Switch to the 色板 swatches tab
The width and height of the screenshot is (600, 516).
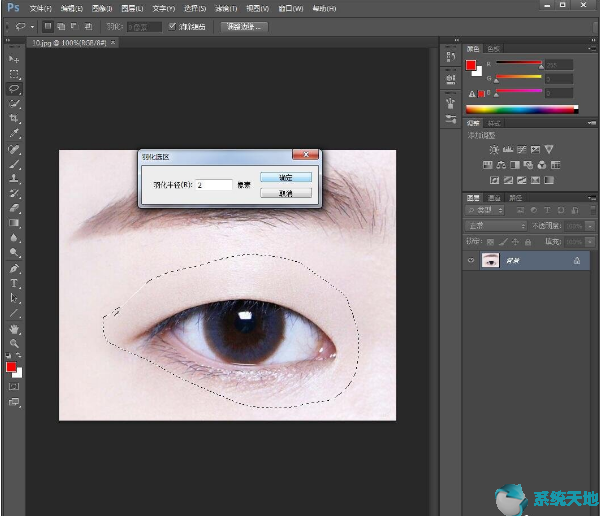point(494,48)
